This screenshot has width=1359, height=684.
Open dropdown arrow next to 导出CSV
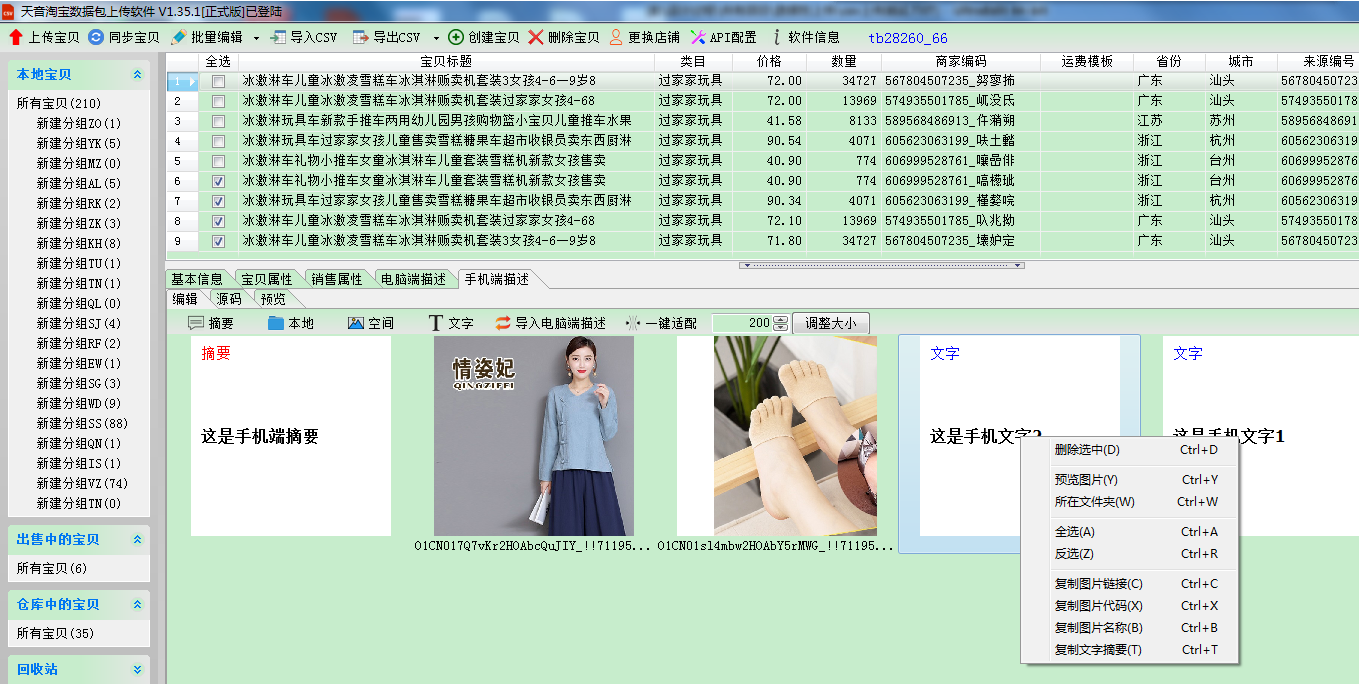click(435, 38)
